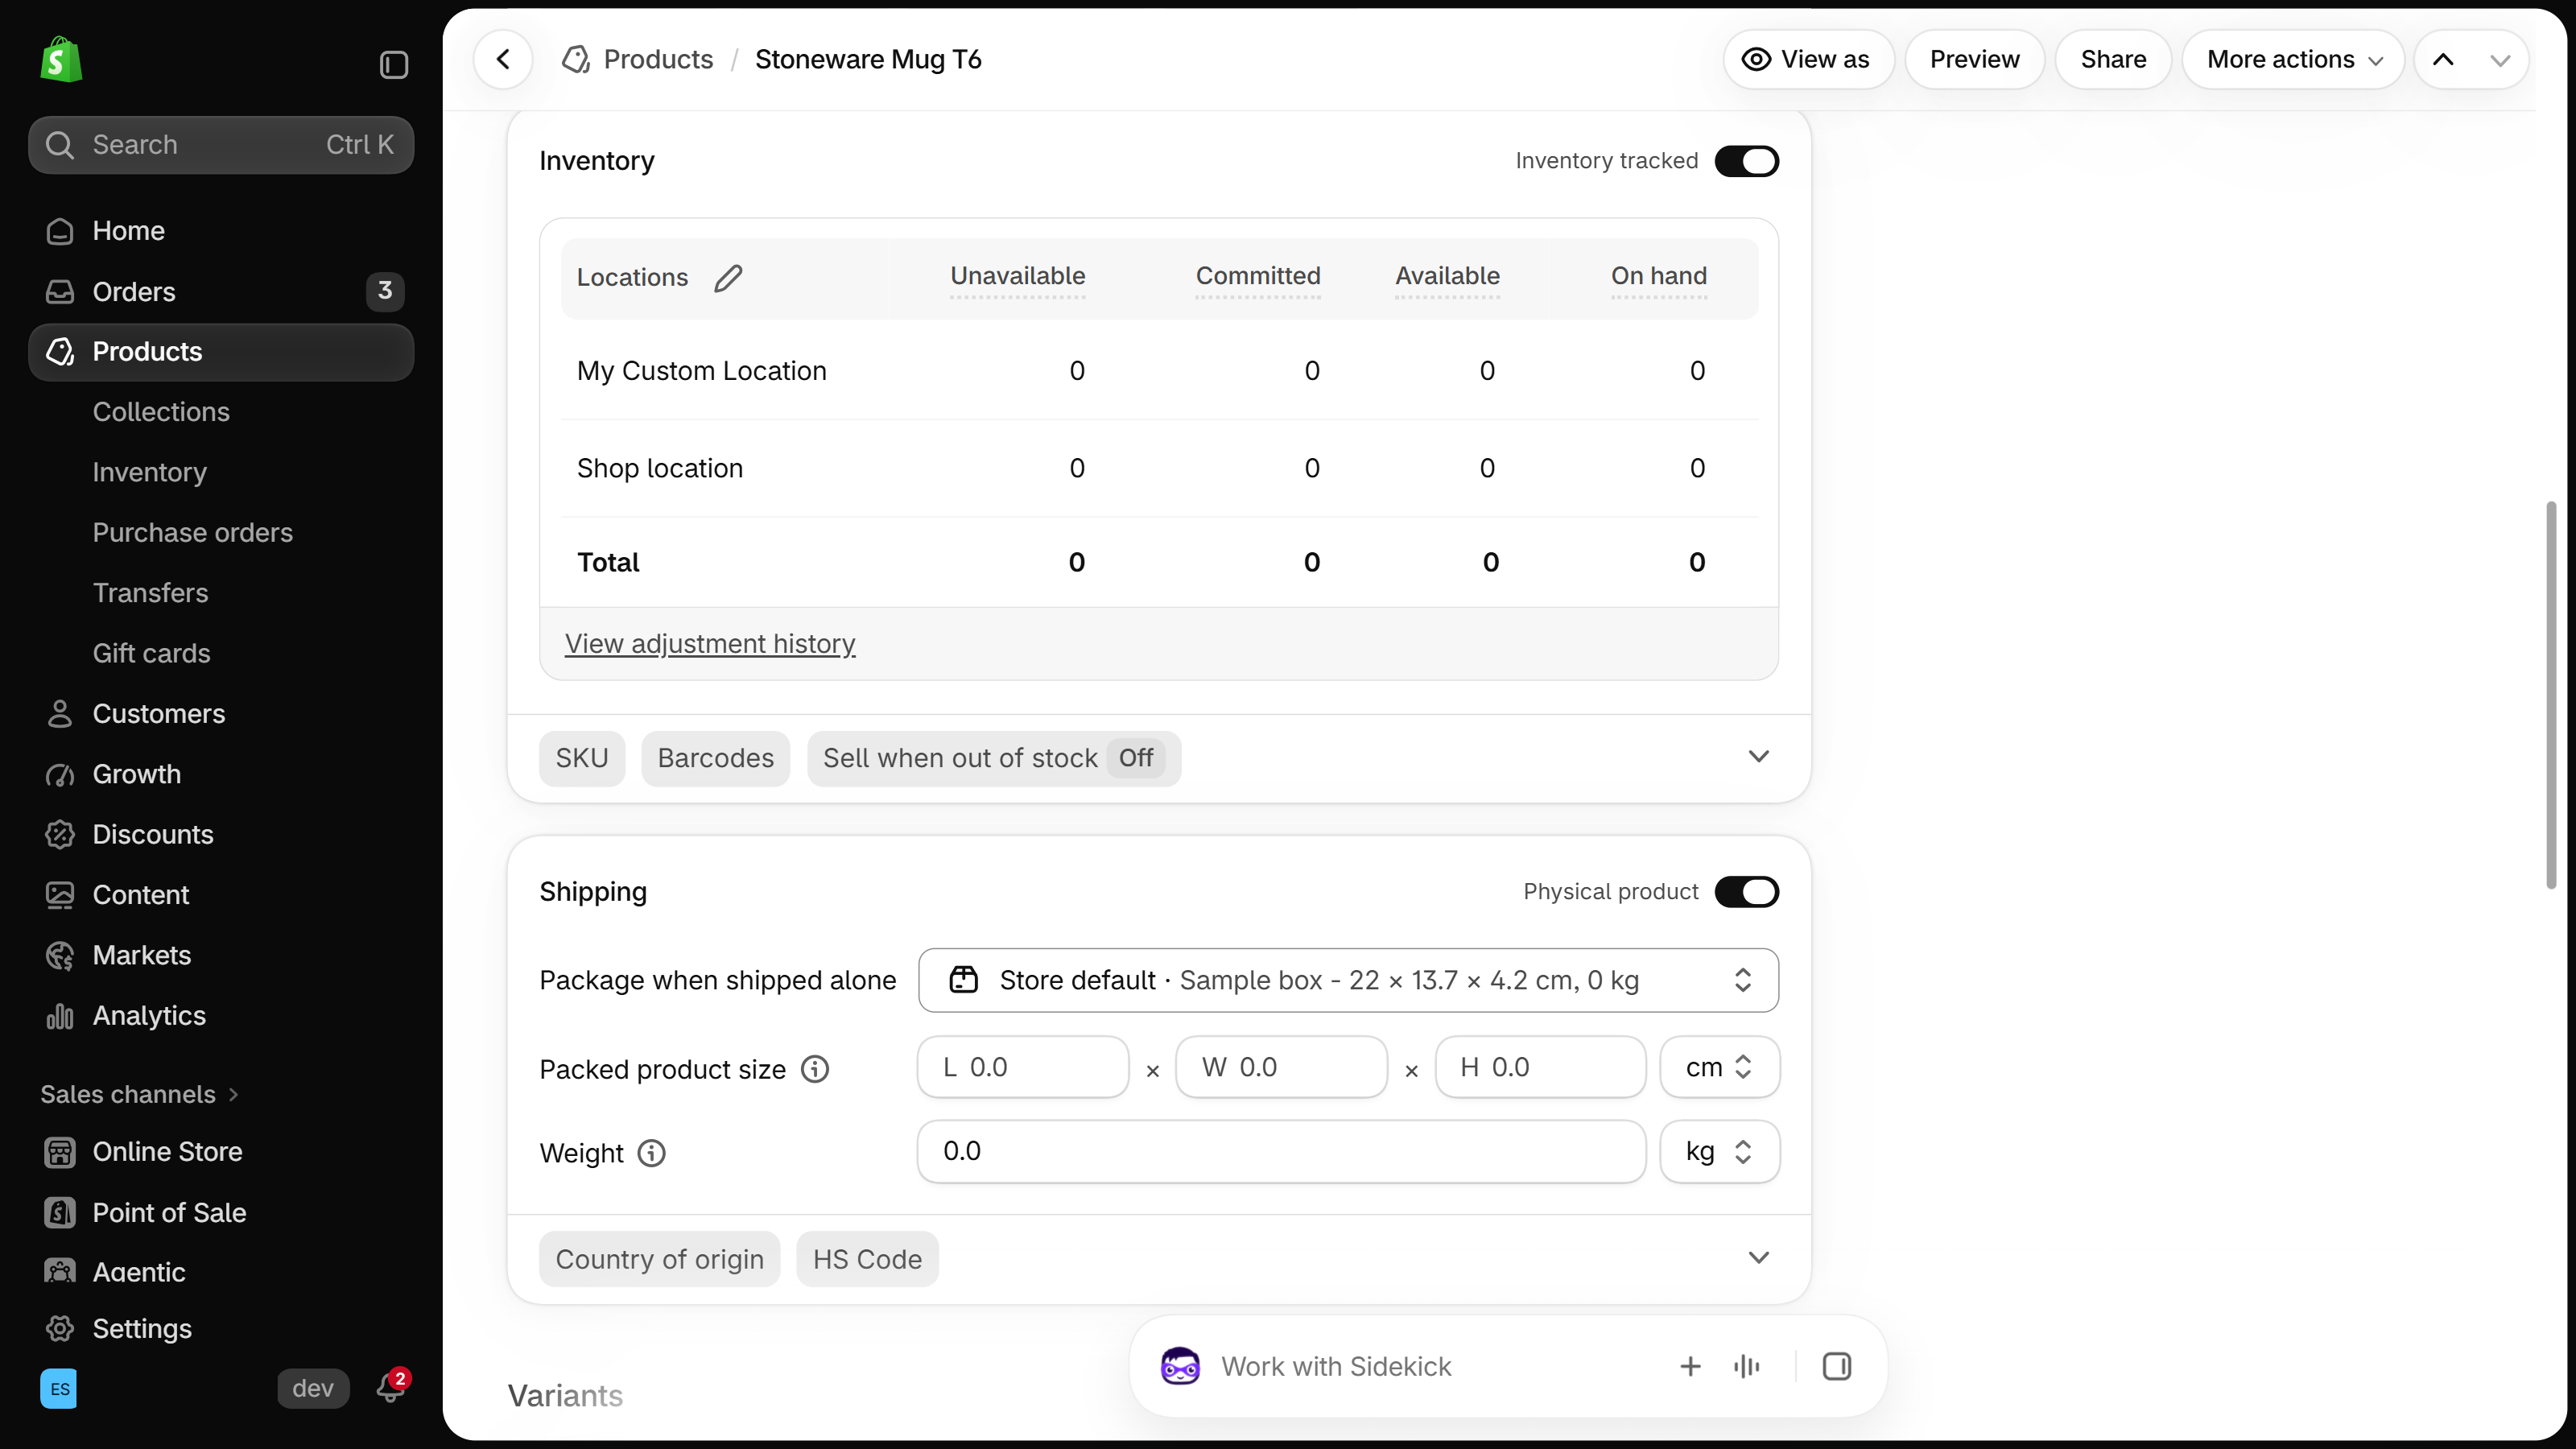Image resolution: width=2576 pixels, height=1449 pixels.
Task: Go to next product arrow
Action: (x=2500, y=59)
